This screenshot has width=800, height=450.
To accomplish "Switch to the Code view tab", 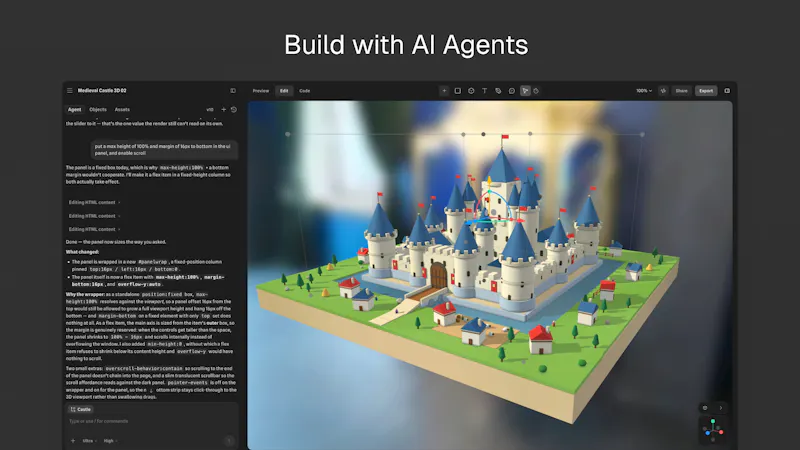I will [x=305, y=91].
